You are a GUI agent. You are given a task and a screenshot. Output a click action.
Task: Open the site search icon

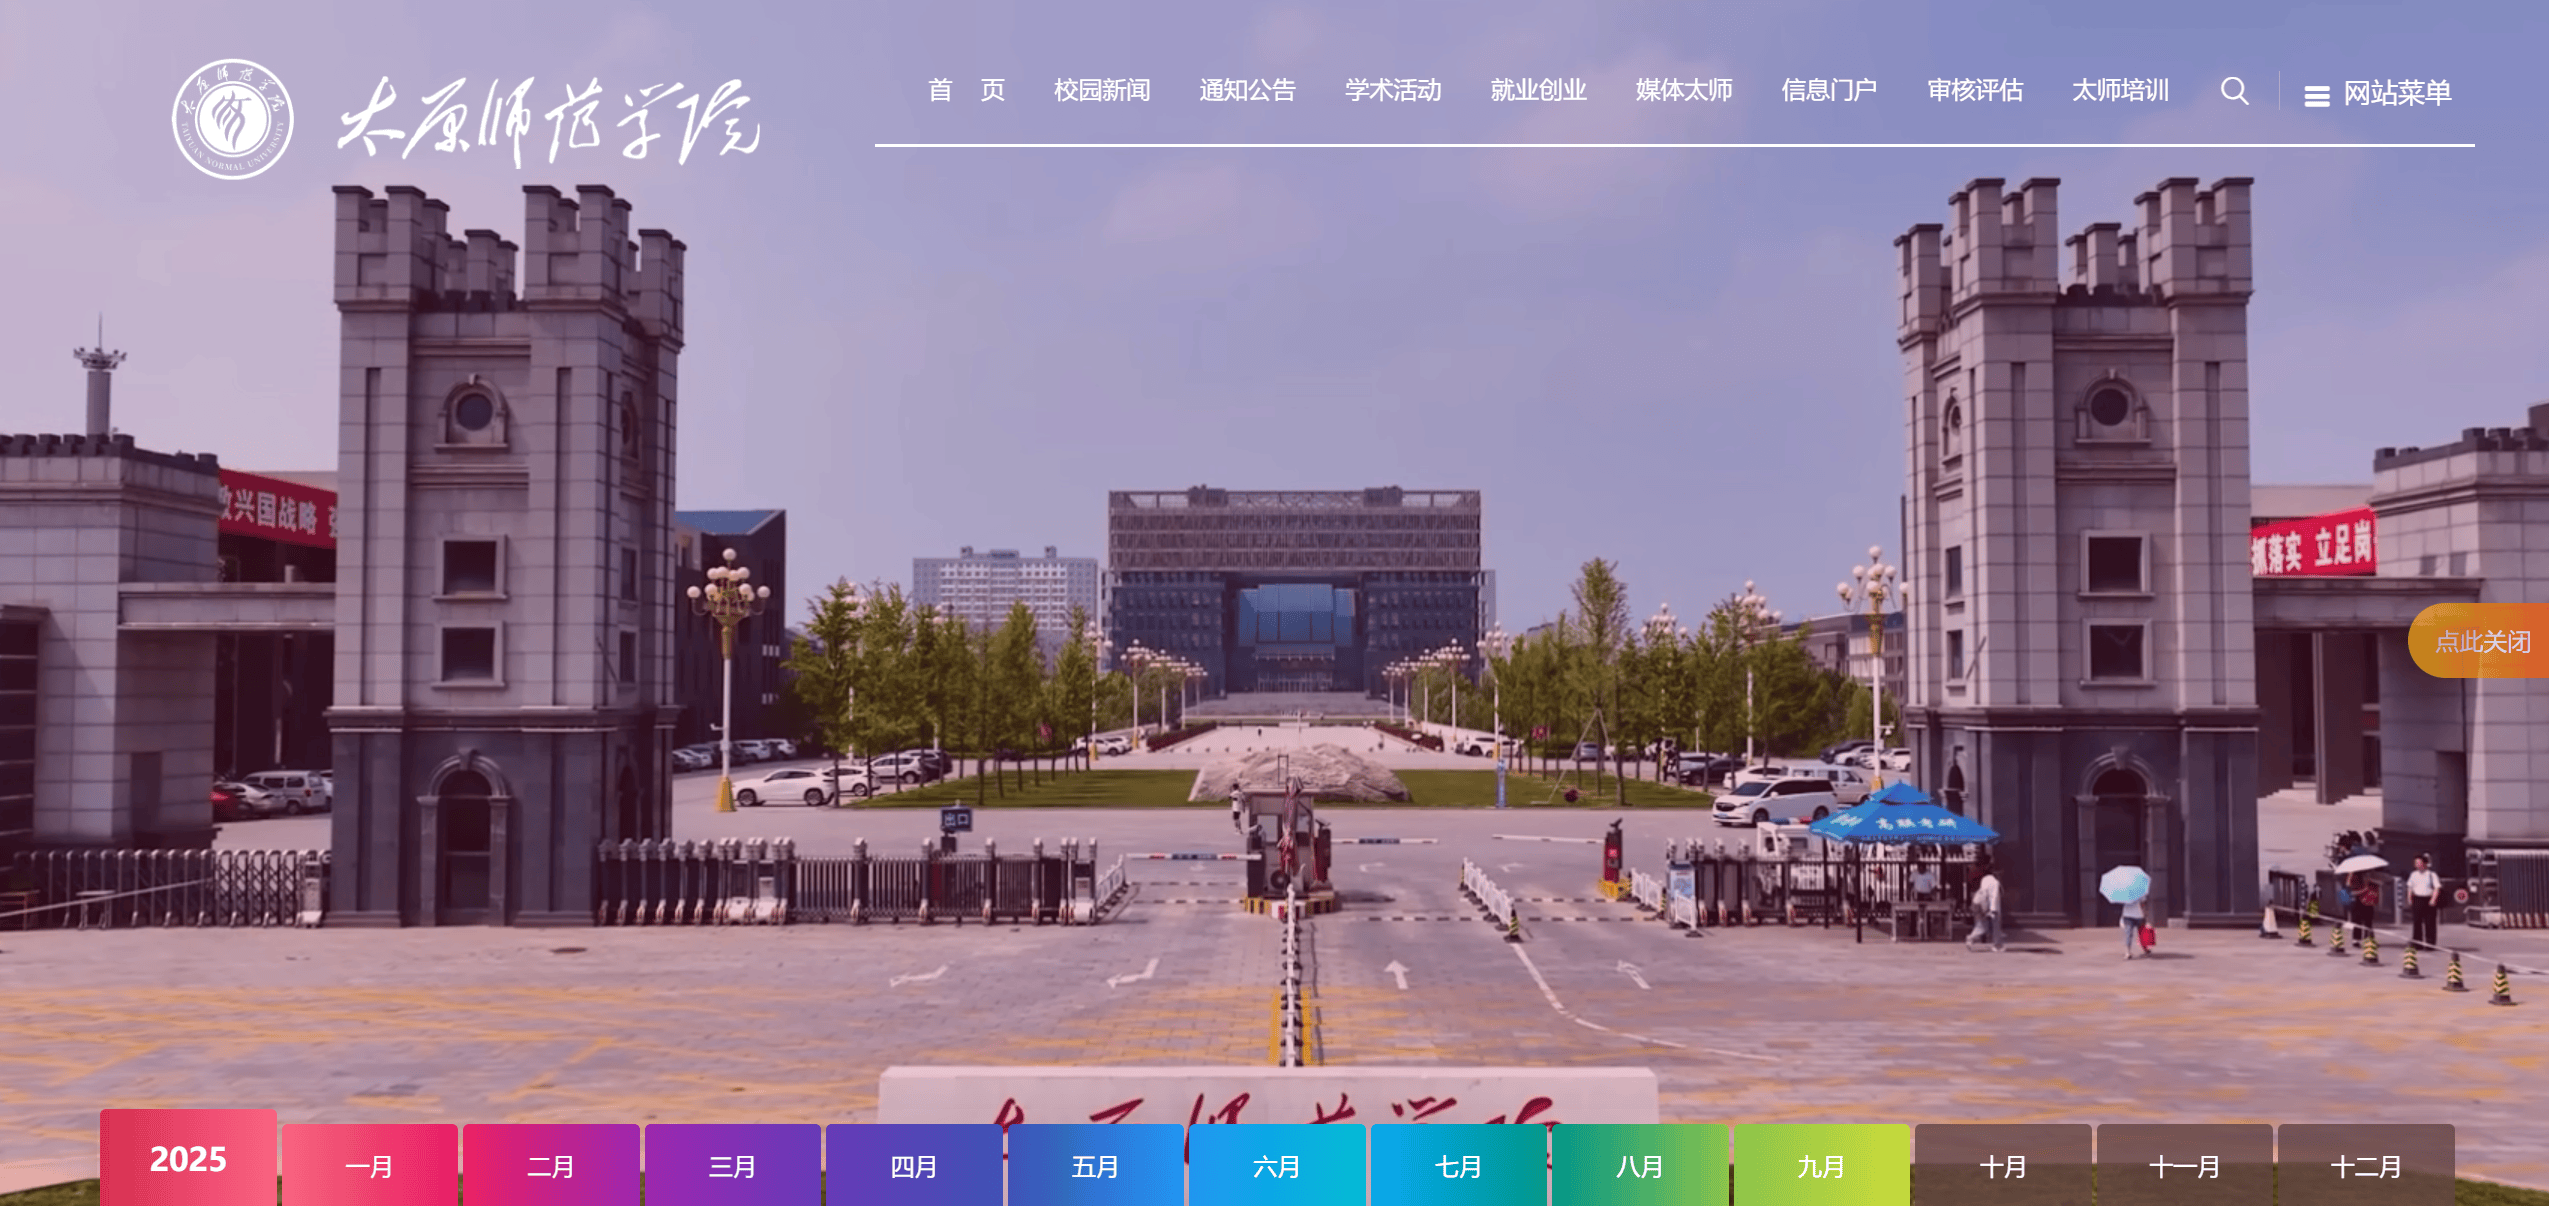(2237, 91)
